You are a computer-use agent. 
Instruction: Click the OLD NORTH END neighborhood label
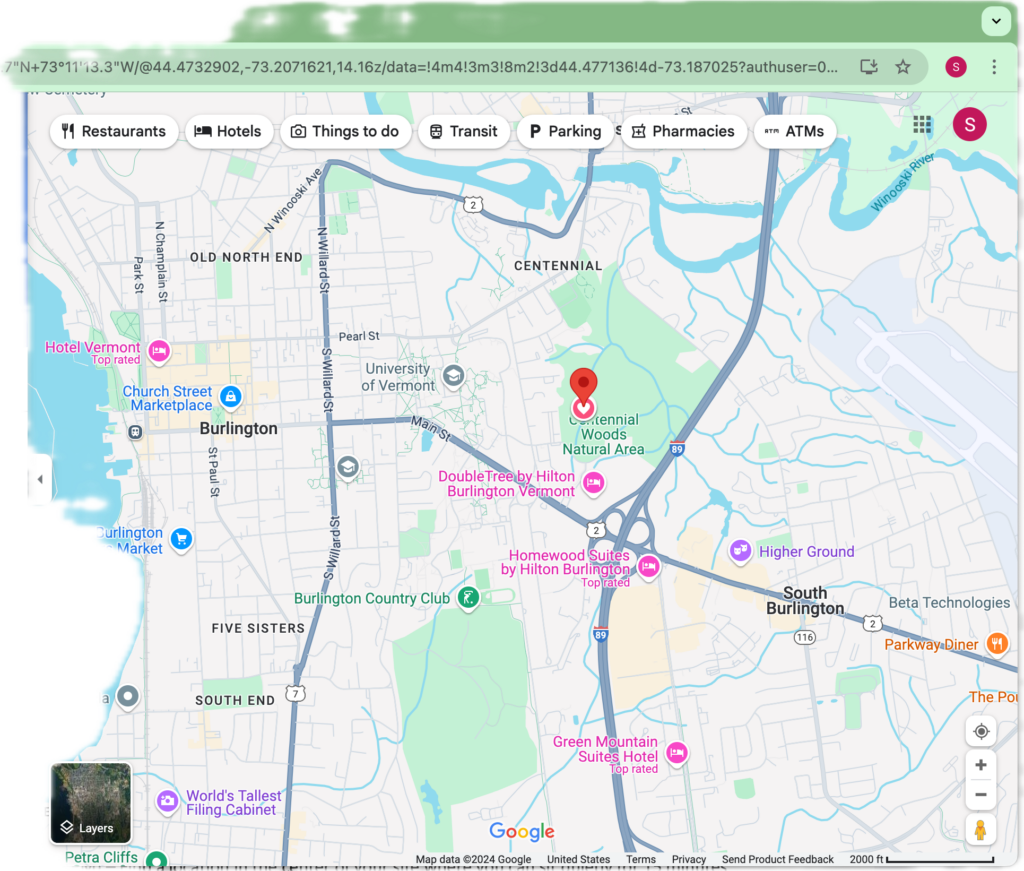[x=246, y=257]
